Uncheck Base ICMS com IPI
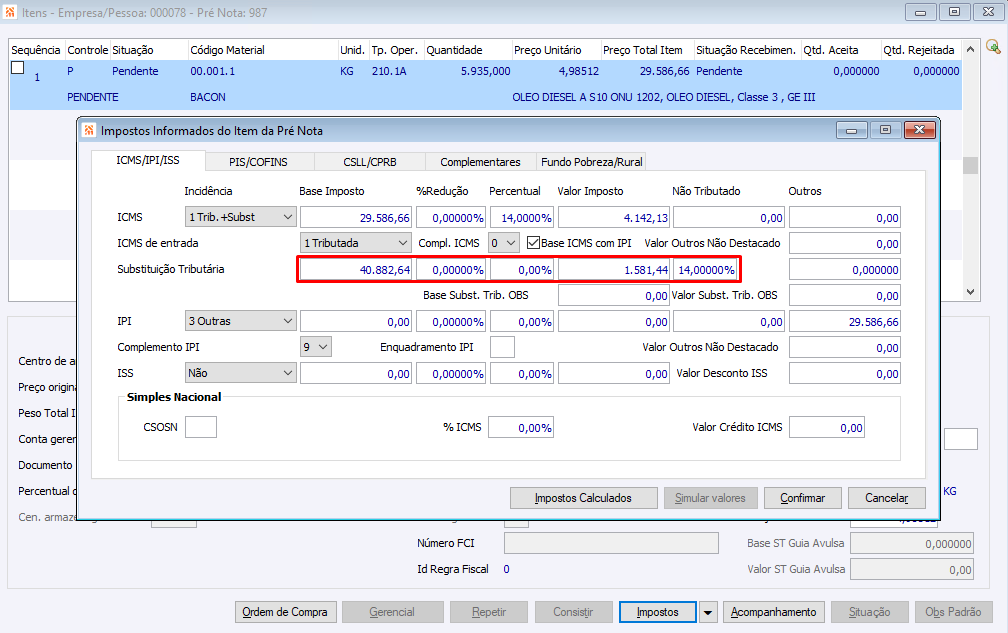 coord(534,242)
